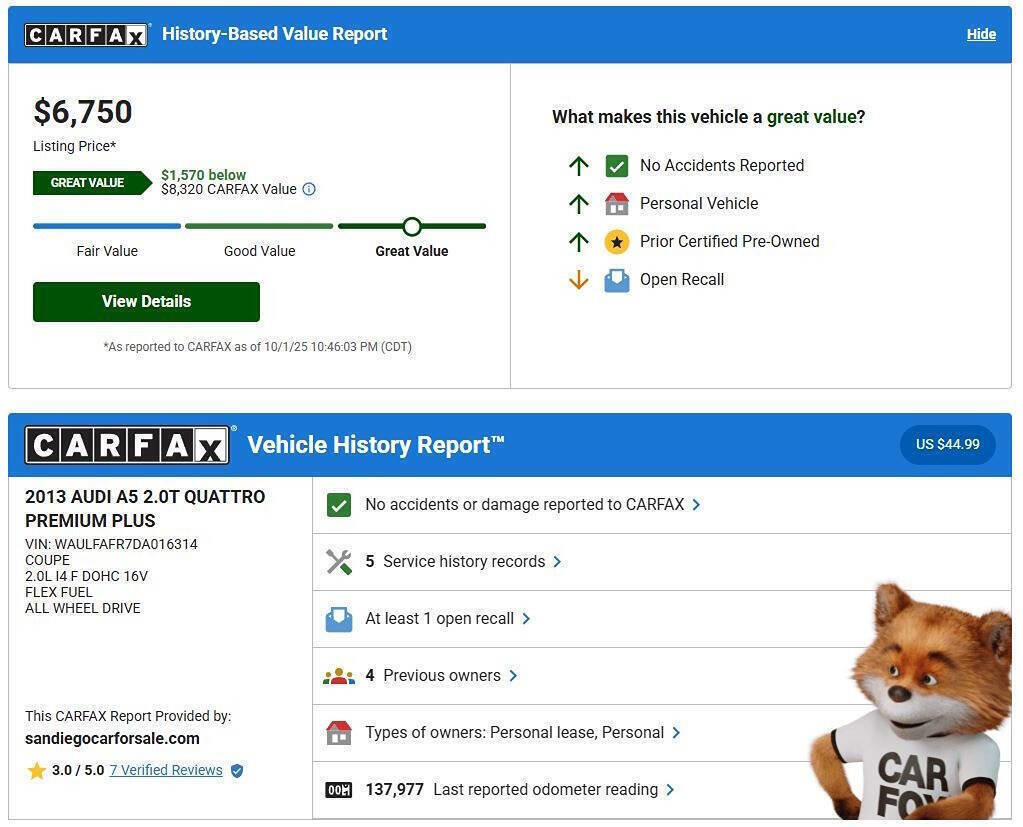This screenshot has width=1023, height=827.
Task: Click the info icon beside CARFAX Value
Action: [309, 189]
